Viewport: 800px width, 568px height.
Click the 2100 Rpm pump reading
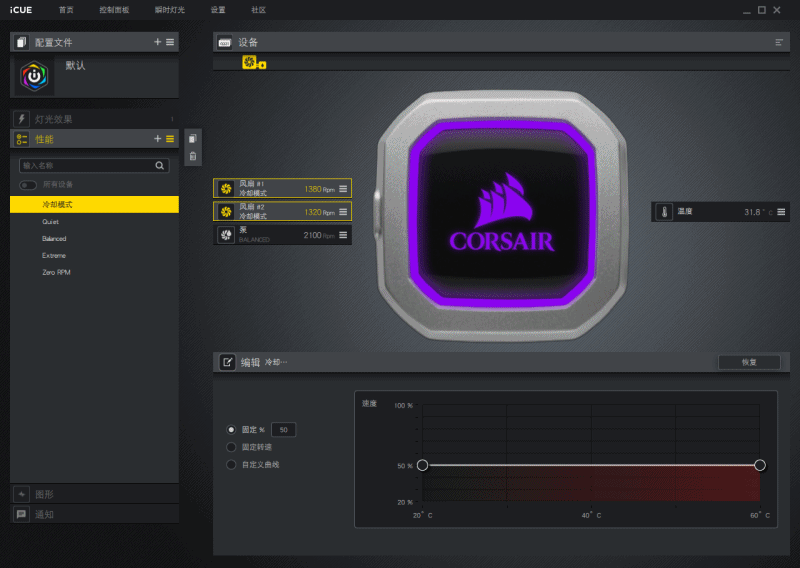319,235
